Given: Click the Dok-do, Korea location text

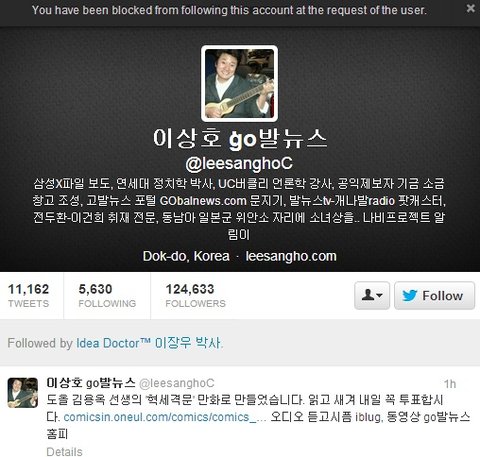Looking at the screenshot, I should pos(186,256).
